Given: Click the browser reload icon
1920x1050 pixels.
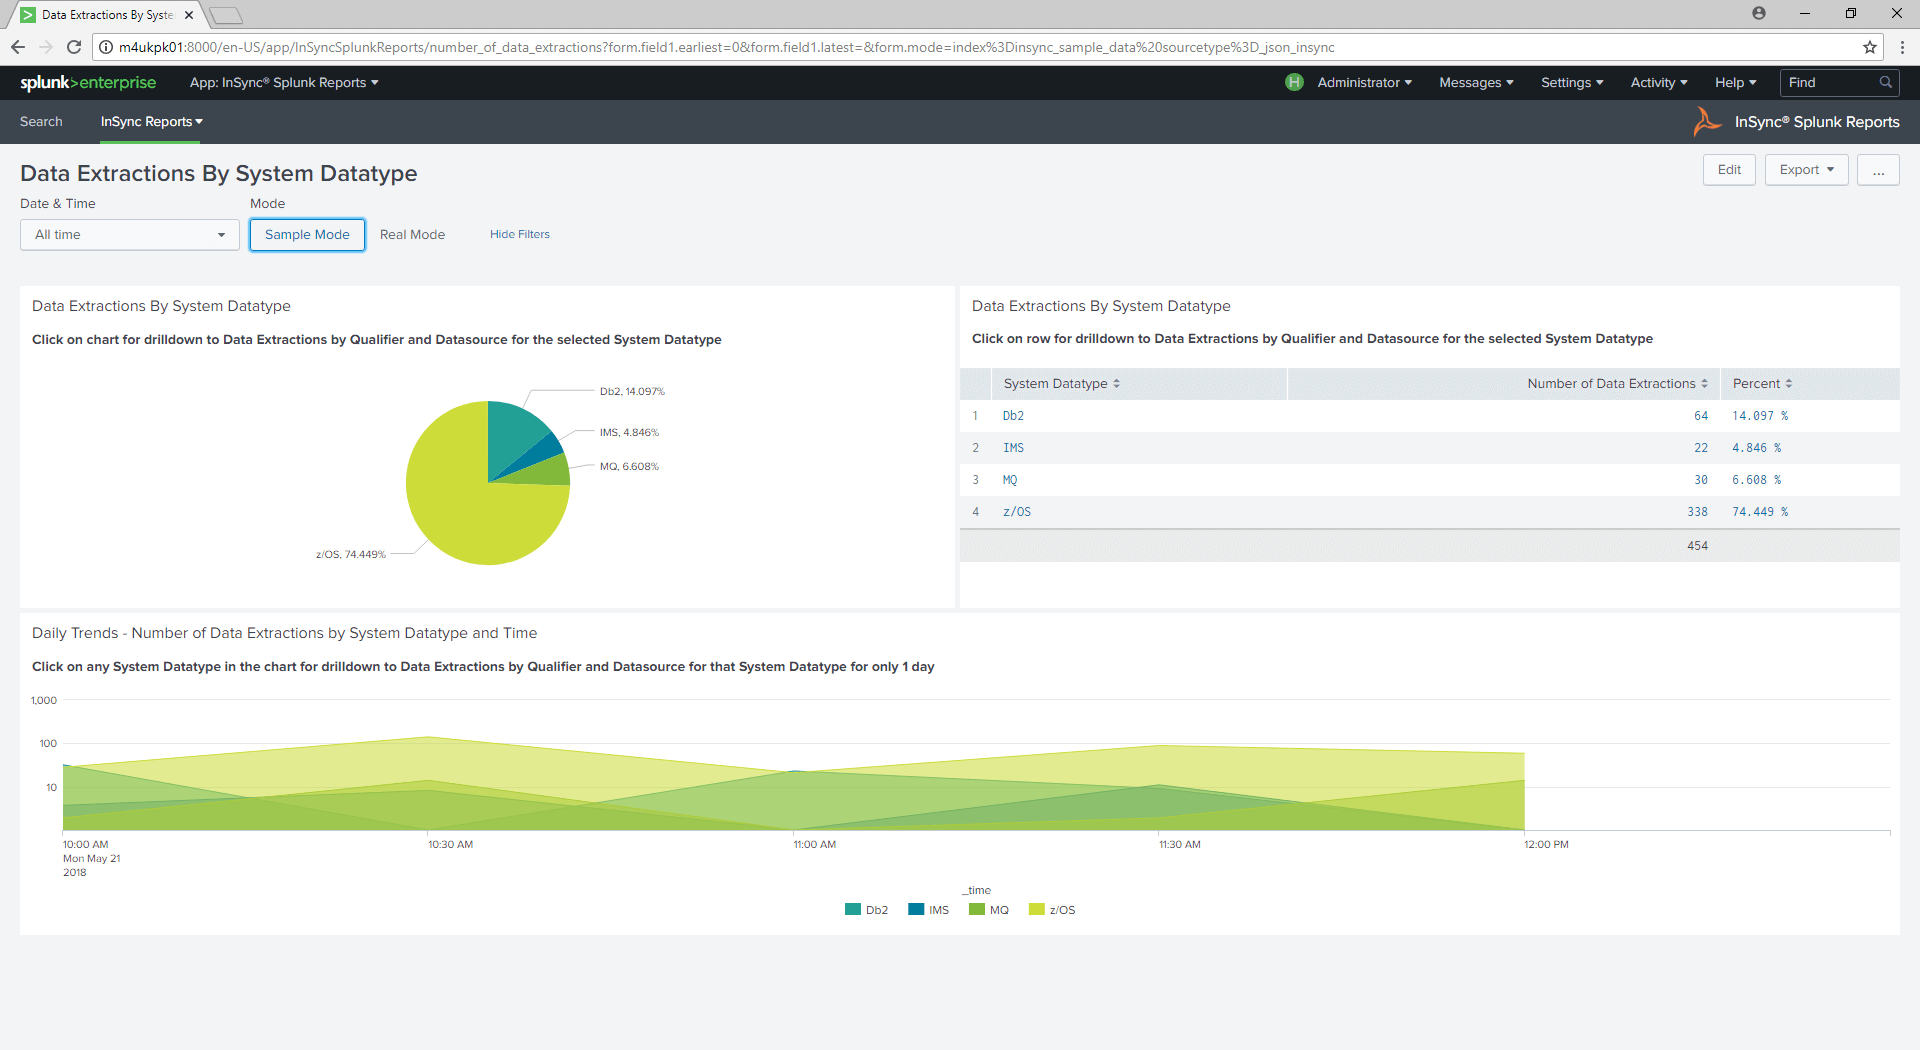Looking at the screenshot, I should click(74, 46).
